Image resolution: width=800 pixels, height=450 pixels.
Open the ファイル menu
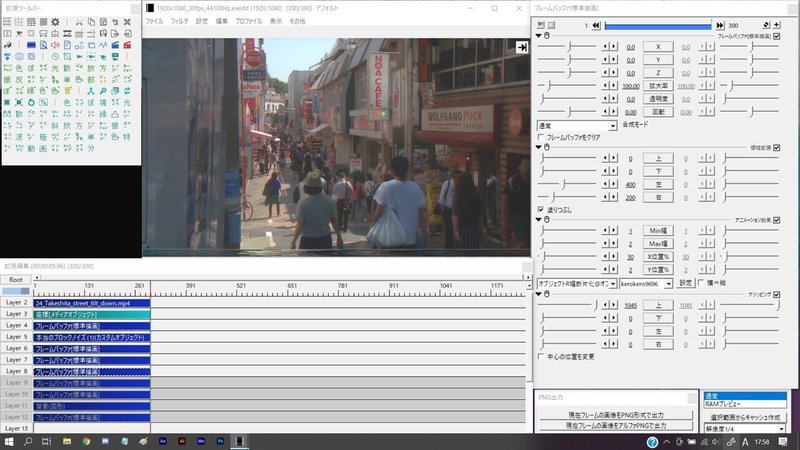coord(154,21)
